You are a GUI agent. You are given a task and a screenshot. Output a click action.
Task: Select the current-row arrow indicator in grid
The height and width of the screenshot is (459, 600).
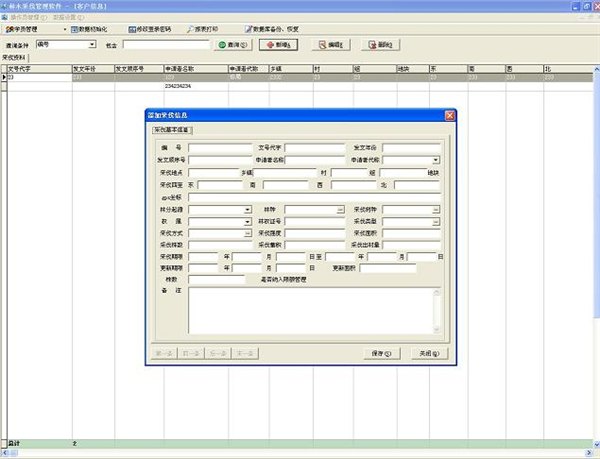tap(4, 77)
